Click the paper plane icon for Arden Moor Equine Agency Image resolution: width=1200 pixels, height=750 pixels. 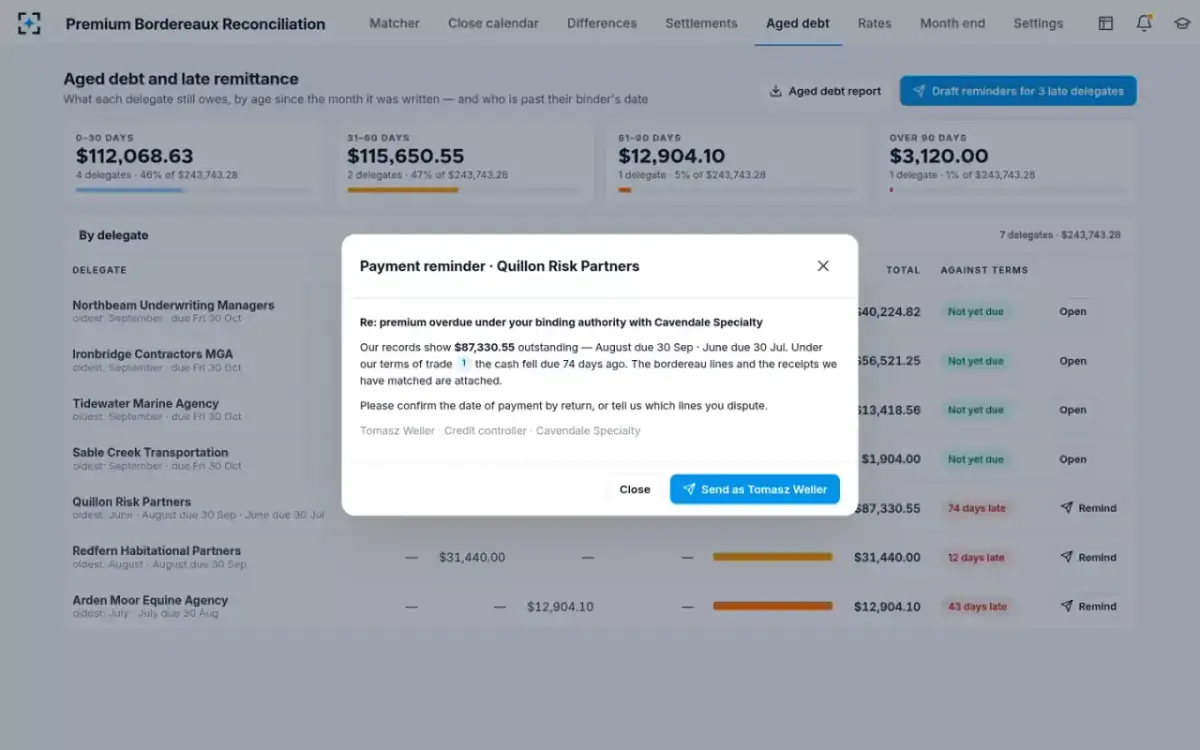pos(1066,606)
